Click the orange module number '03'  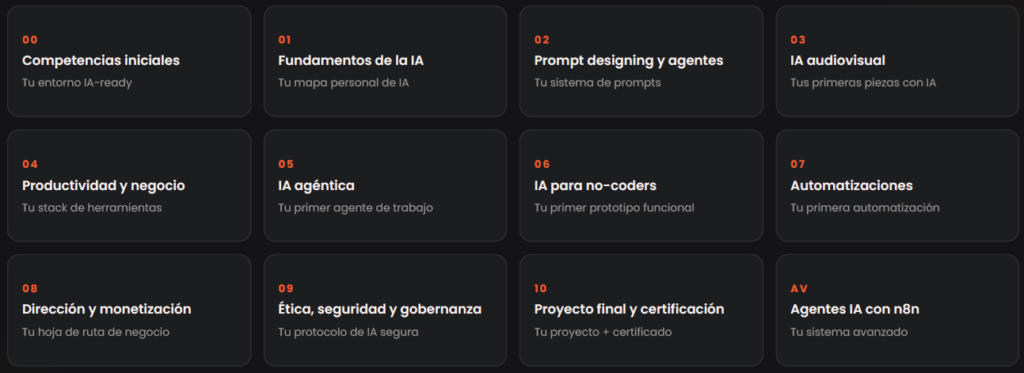(x=798, y=40)
